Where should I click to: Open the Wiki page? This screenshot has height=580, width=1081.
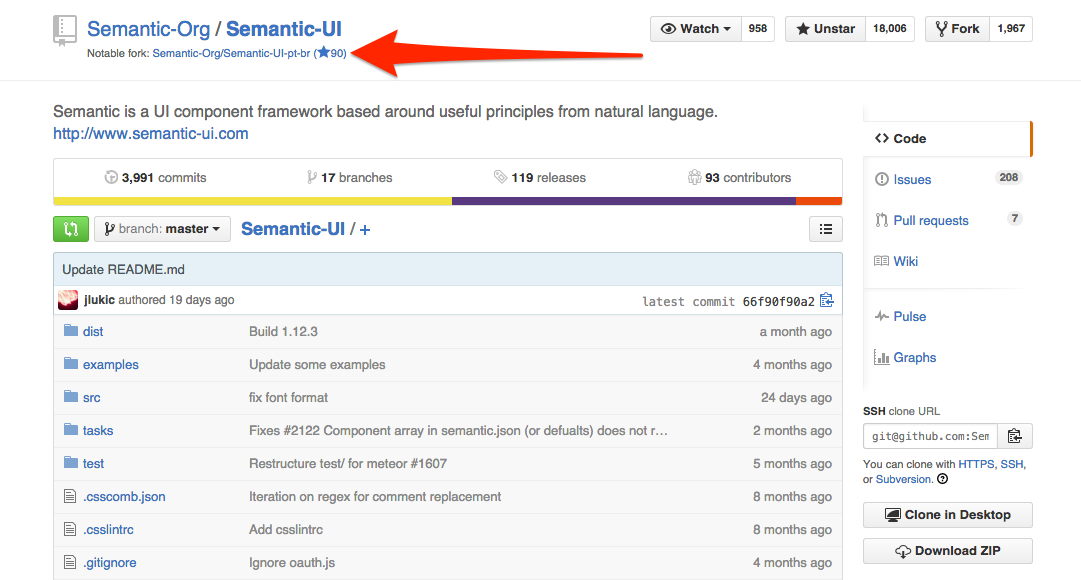pyautogui.click(x=905, y=261)
